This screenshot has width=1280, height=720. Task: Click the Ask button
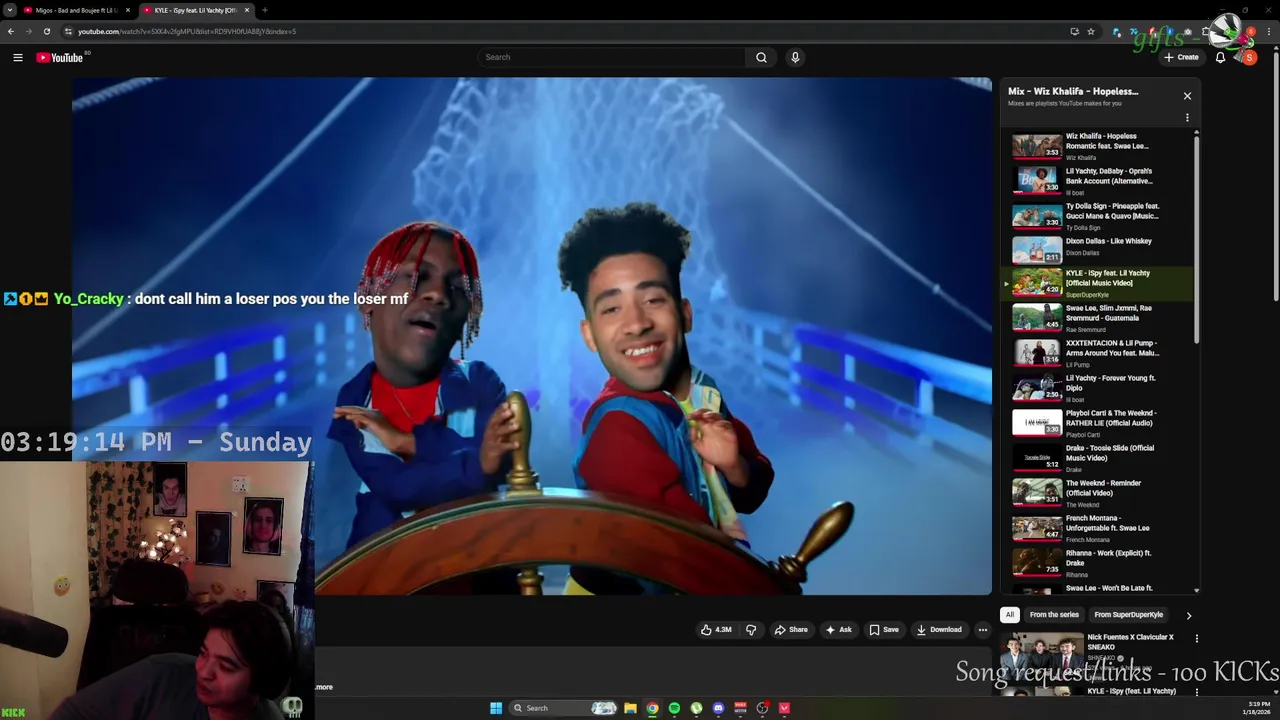pyautogui.click(x=838, y=630)
